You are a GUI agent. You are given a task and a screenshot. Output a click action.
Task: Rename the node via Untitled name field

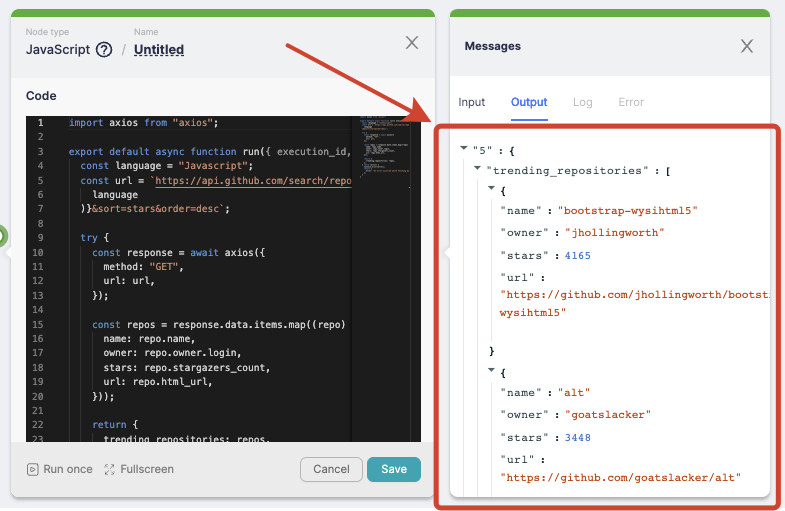point(159,50)
